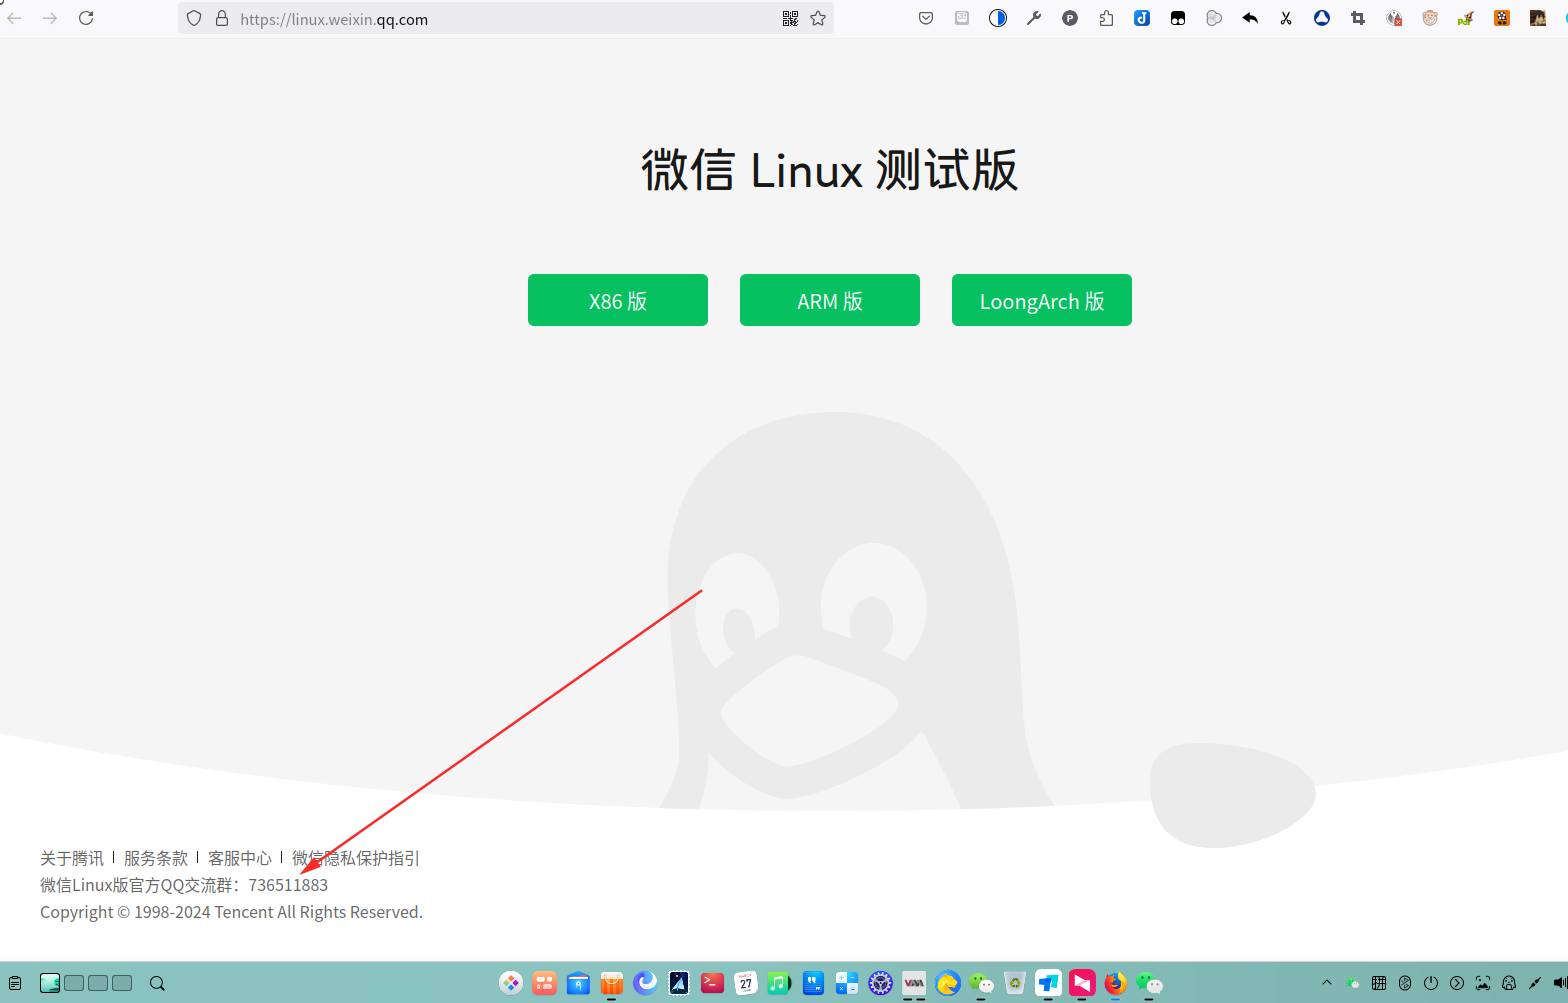Image resolution: width=1568 pixels, height=1003 pixels.
Task: Open the terminal app in the dock
Action: [x=712, y=983]
